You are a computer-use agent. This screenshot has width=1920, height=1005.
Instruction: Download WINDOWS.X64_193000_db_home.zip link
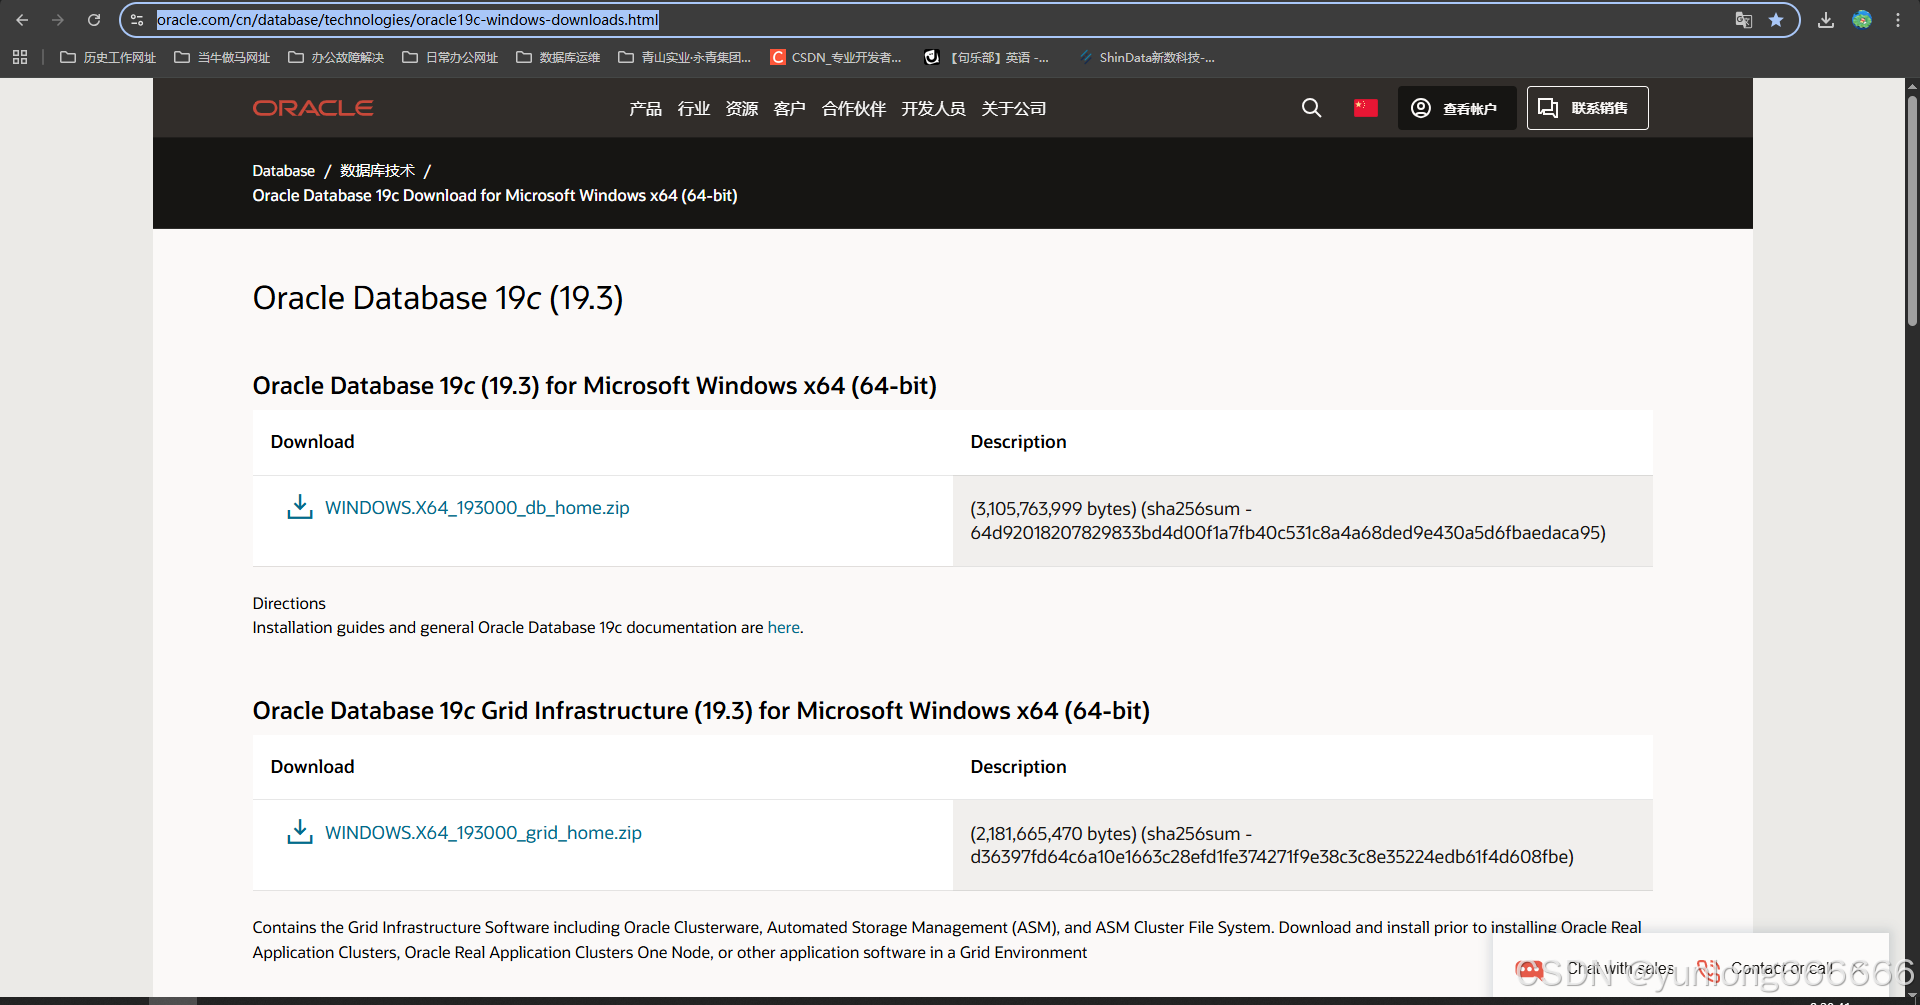(477, 507)
